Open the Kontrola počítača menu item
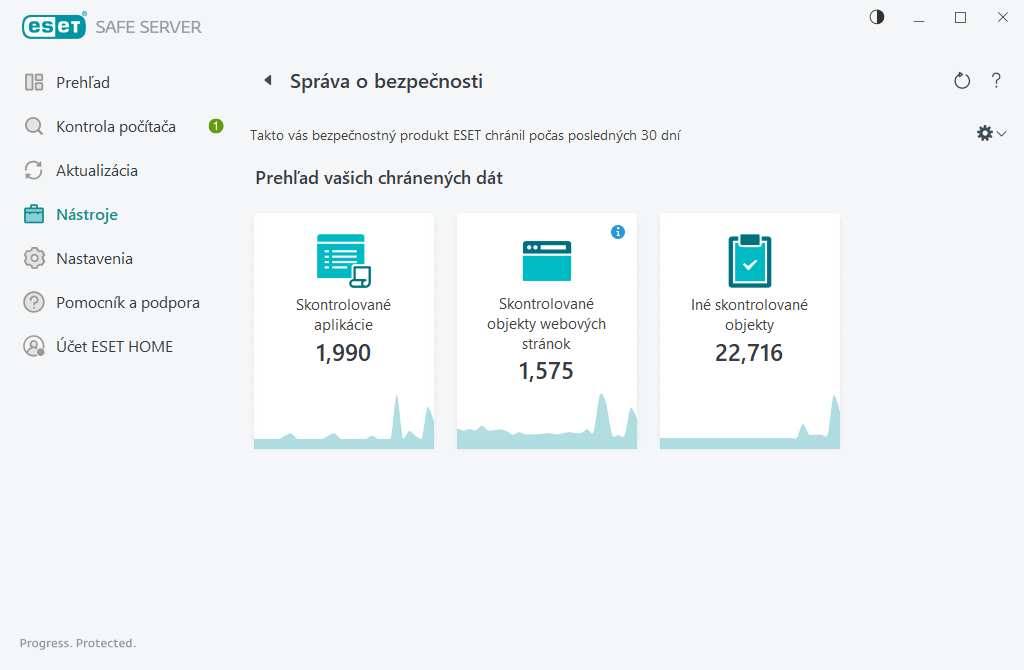This screenshot has height=670, width=1024. click(x=116, y=127)
